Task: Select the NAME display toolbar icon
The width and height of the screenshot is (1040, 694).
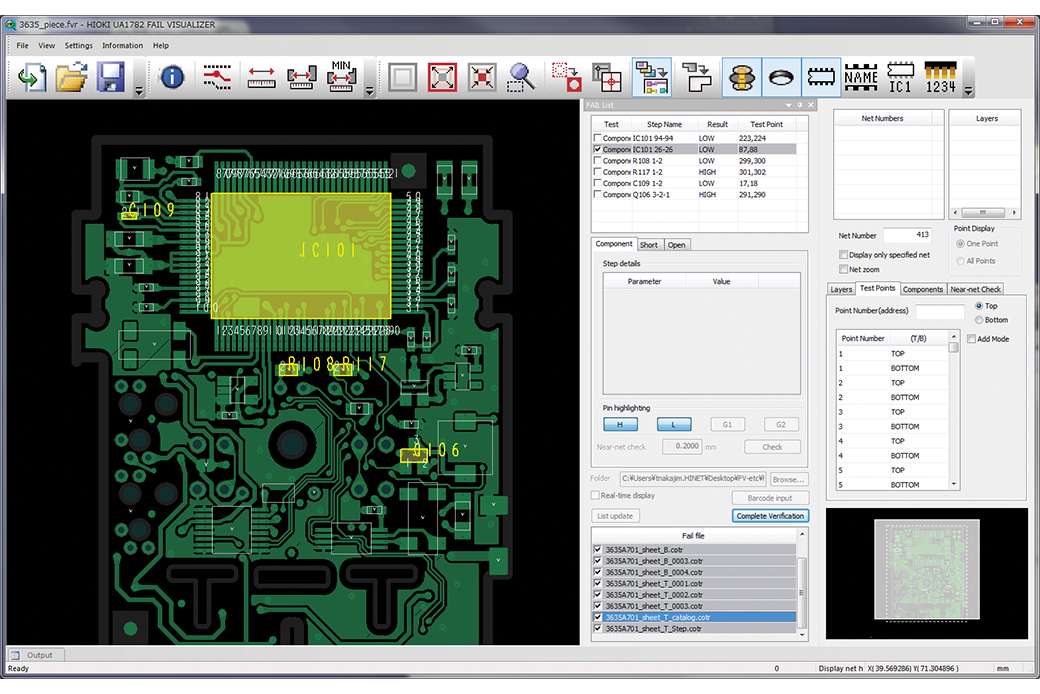Action: click(x=861, y=77)
